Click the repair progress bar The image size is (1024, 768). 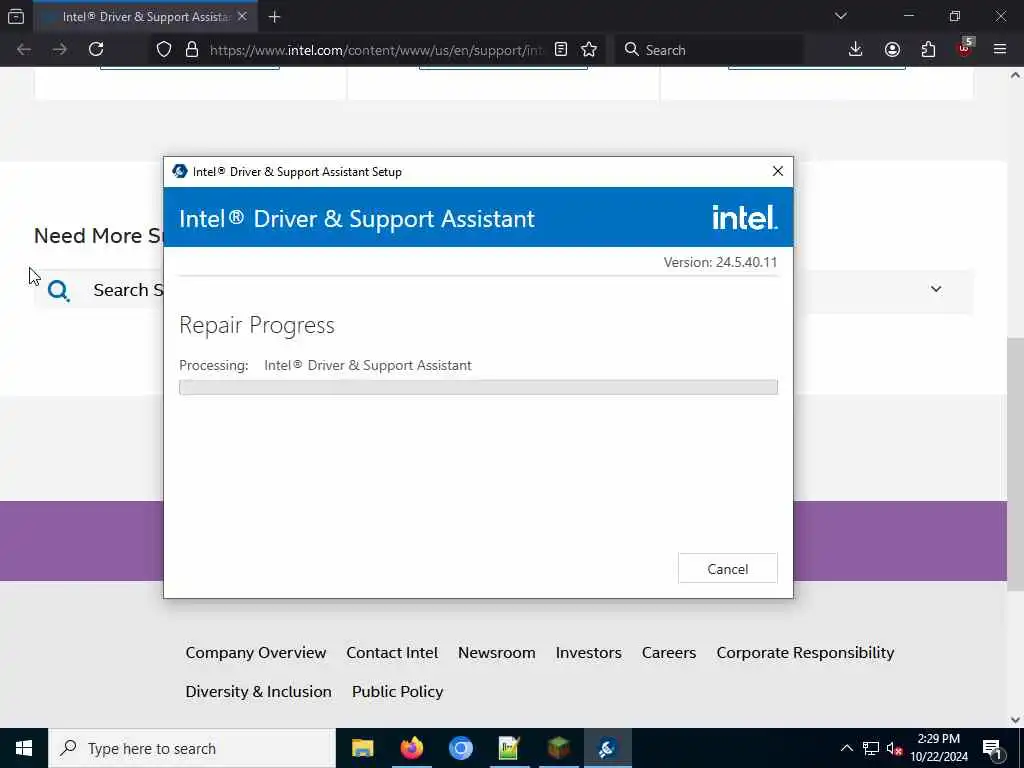click(478, 387)
